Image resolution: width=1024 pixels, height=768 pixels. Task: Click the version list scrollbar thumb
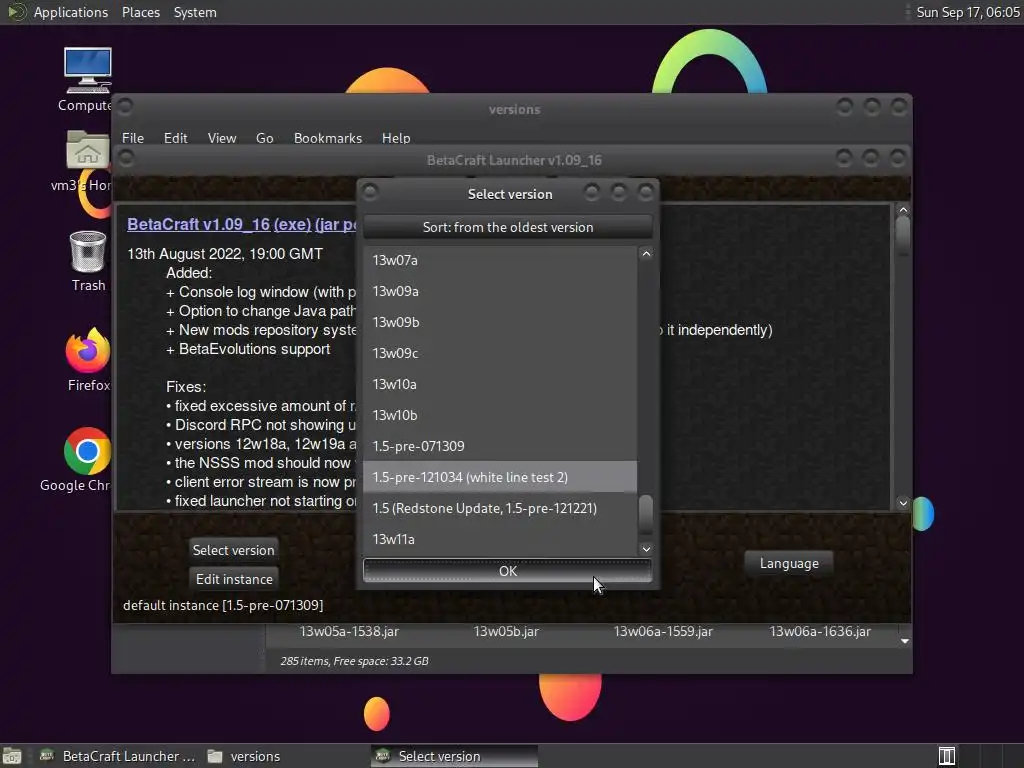(x=646, y=514)
